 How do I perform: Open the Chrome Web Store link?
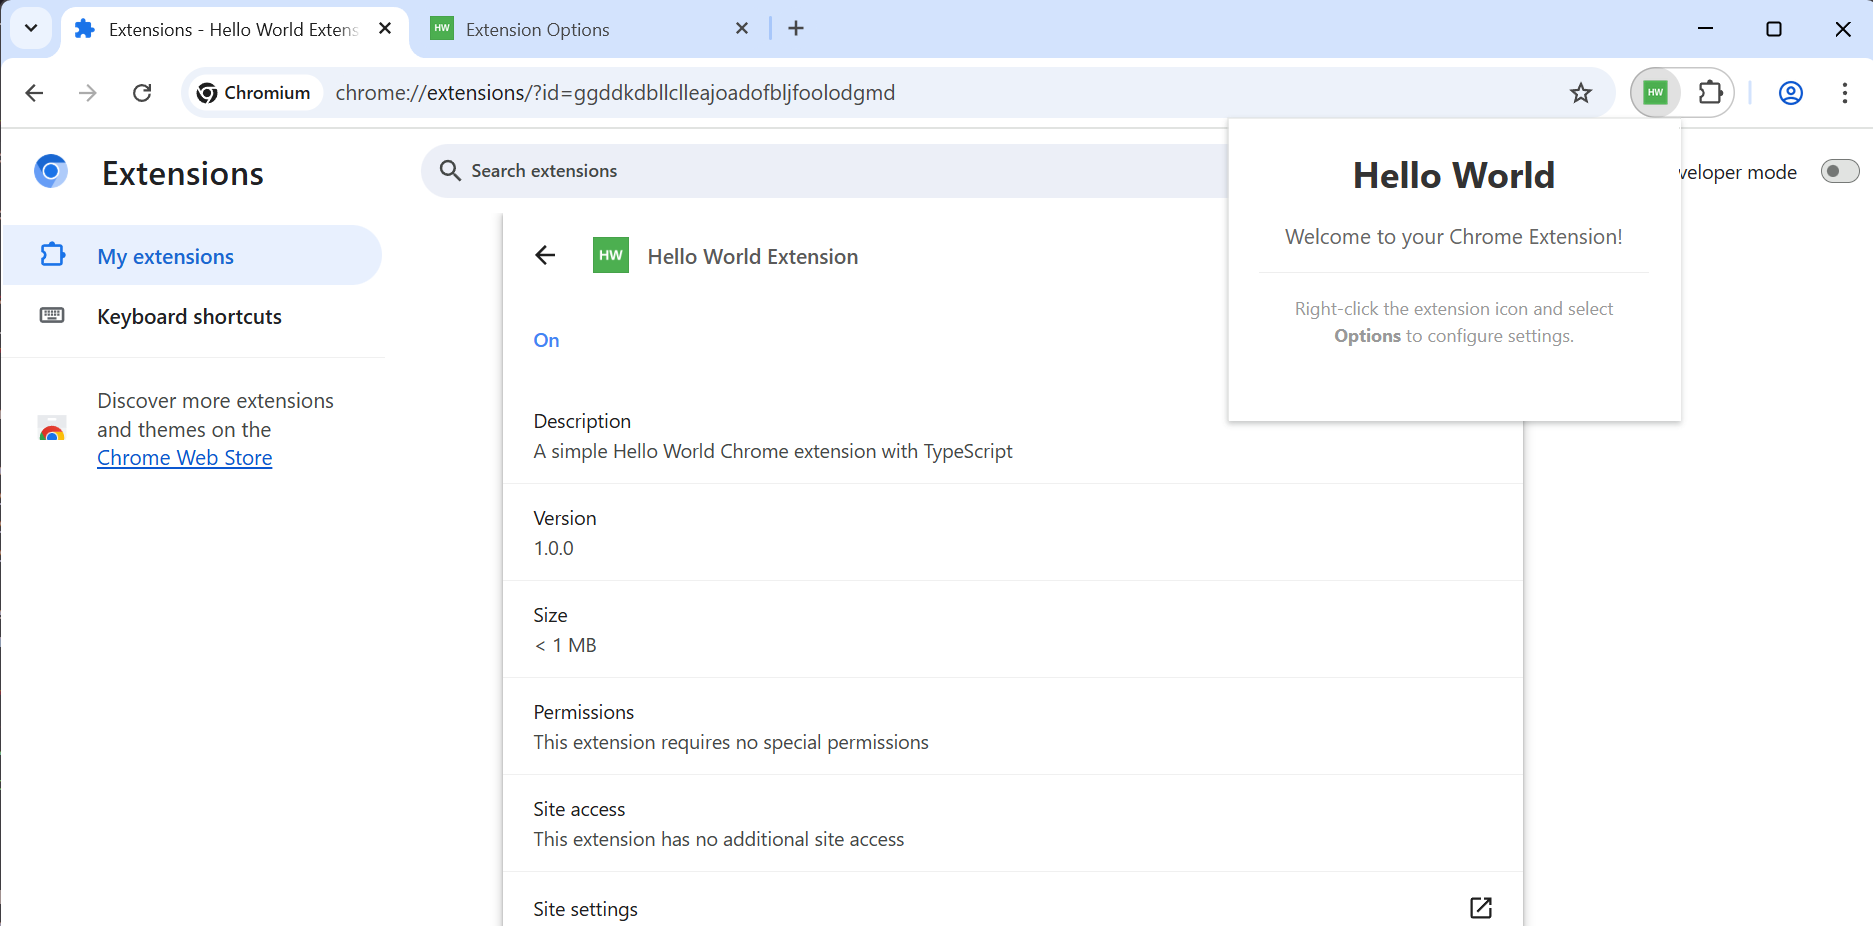coord(184,458)
